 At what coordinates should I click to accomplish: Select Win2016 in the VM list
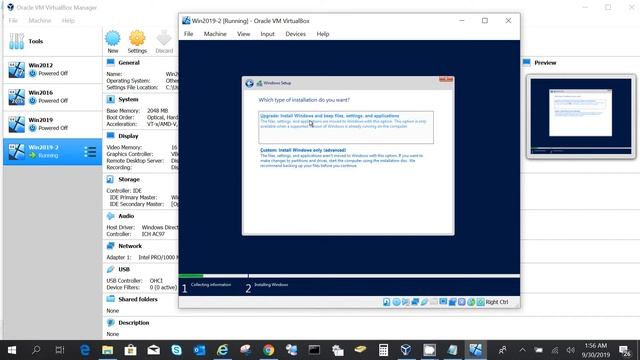(x=52, y=97)
